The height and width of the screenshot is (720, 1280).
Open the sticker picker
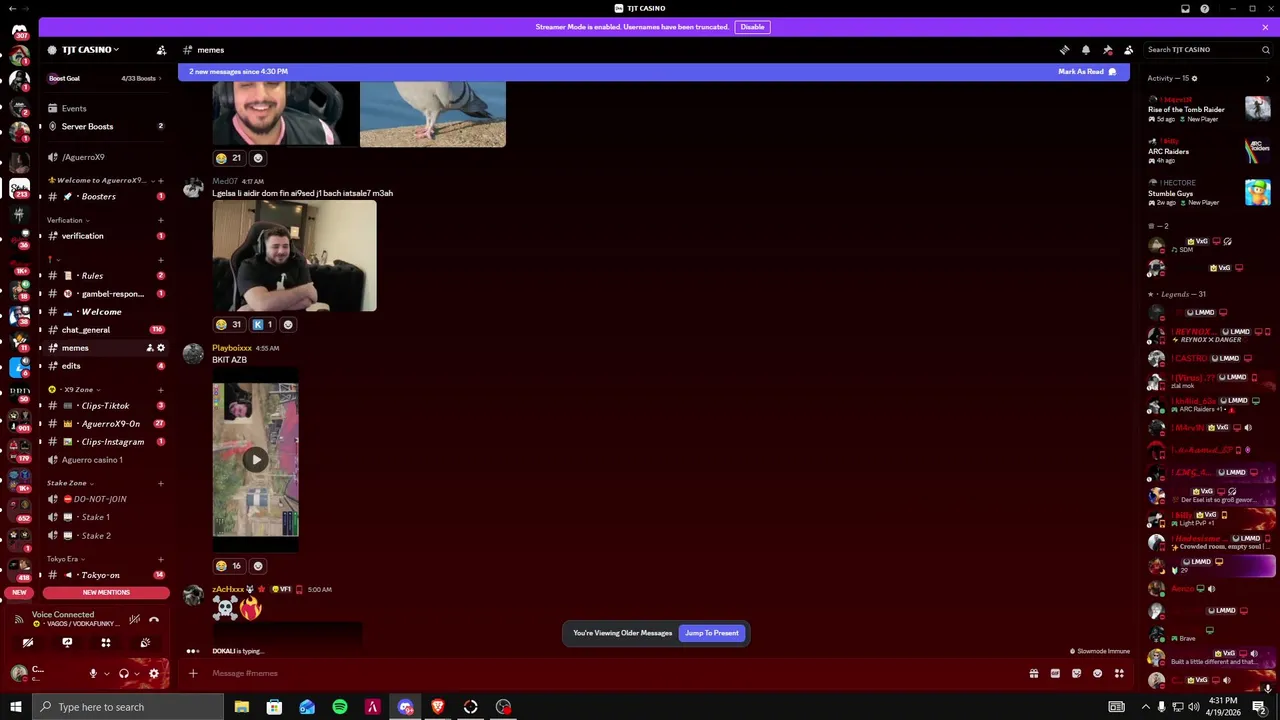[1076, 673]
